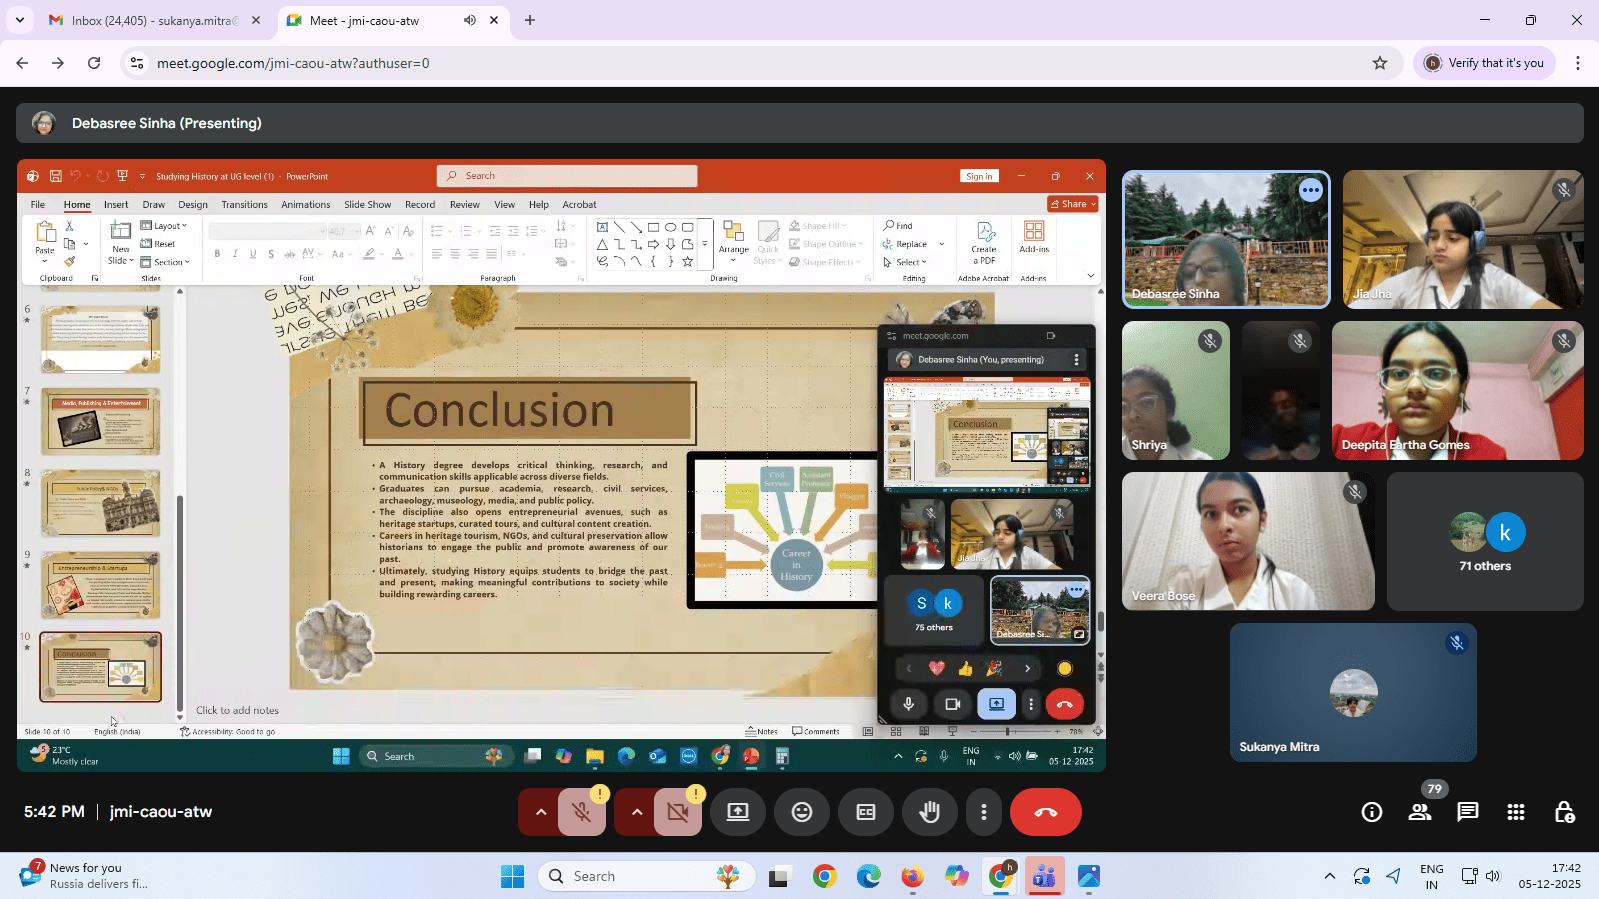Bookmark this page with star icon
Screen dimensions: 1599x899
click(x=1380, y=63)
